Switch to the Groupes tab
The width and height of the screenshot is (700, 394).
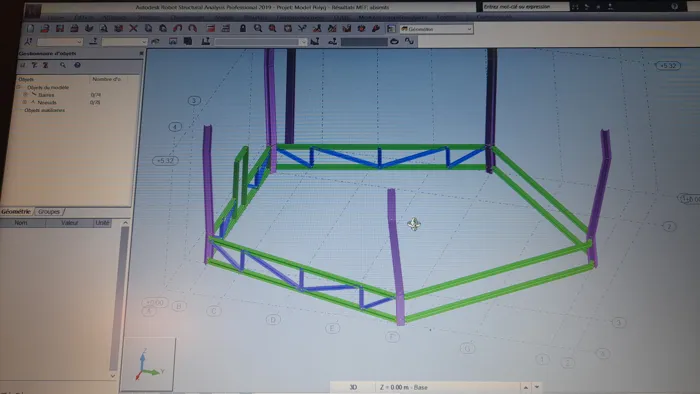point(49,212)
